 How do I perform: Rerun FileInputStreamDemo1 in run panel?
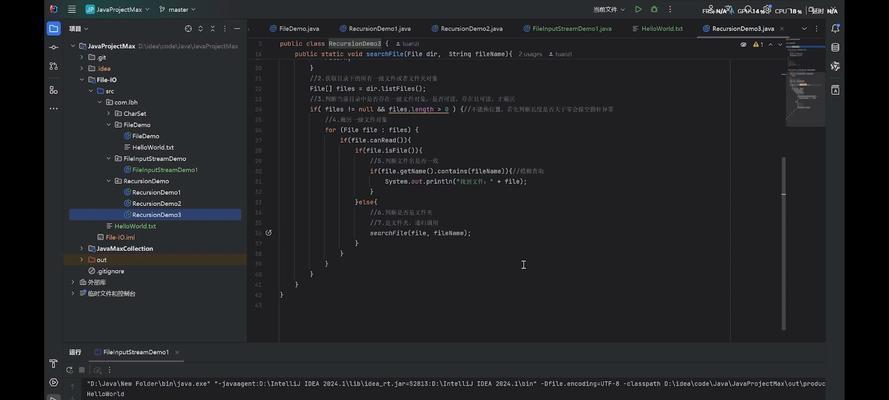(69, 370)
